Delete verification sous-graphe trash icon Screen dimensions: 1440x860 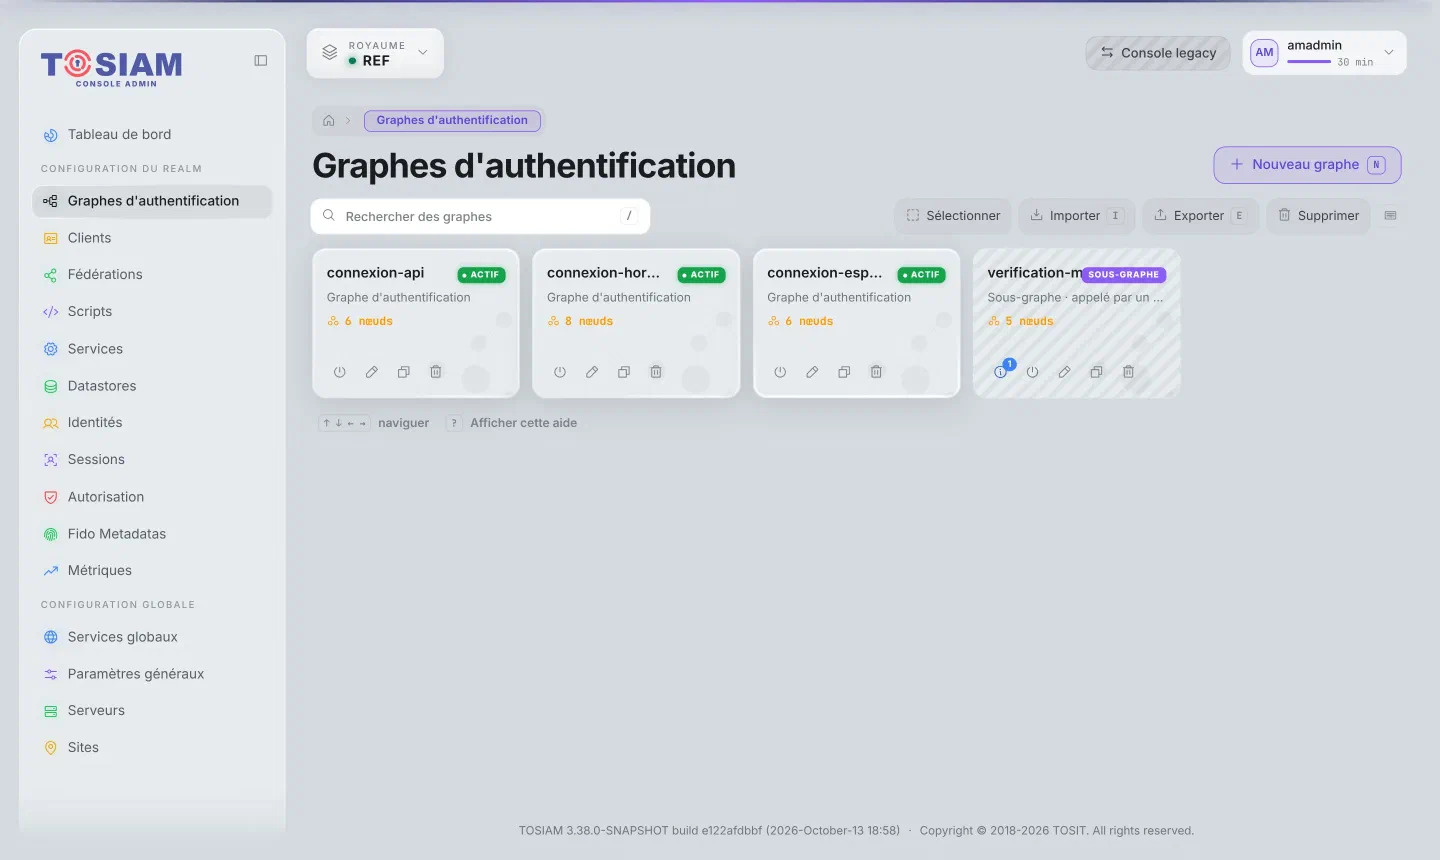click(x=1128, y=372)
